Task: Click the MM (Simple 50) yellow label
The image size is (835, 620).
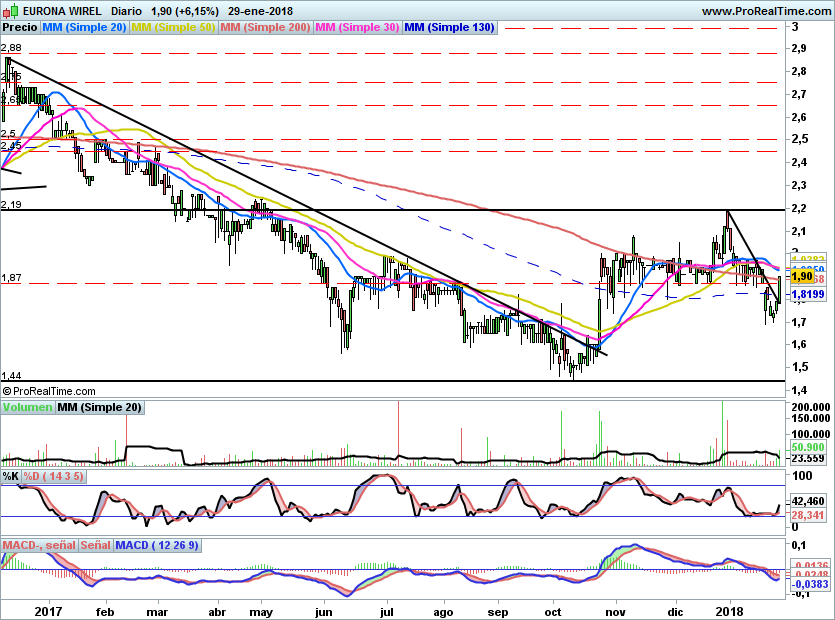Action: [x=173, y=28]
